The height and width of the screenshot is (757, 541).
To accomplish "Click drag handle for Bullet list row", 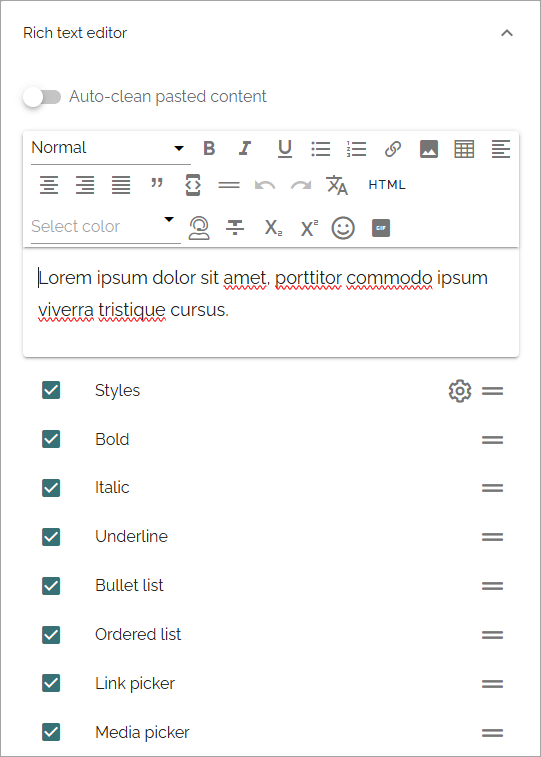I will (x=492, y=586).
